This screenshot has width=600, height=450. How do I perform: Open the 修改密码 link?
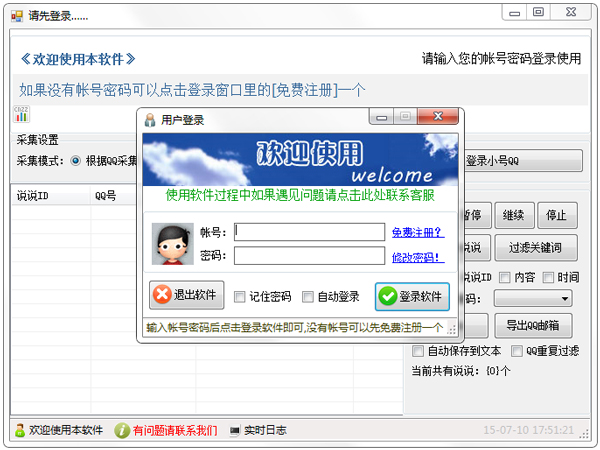tap(417, 257)
